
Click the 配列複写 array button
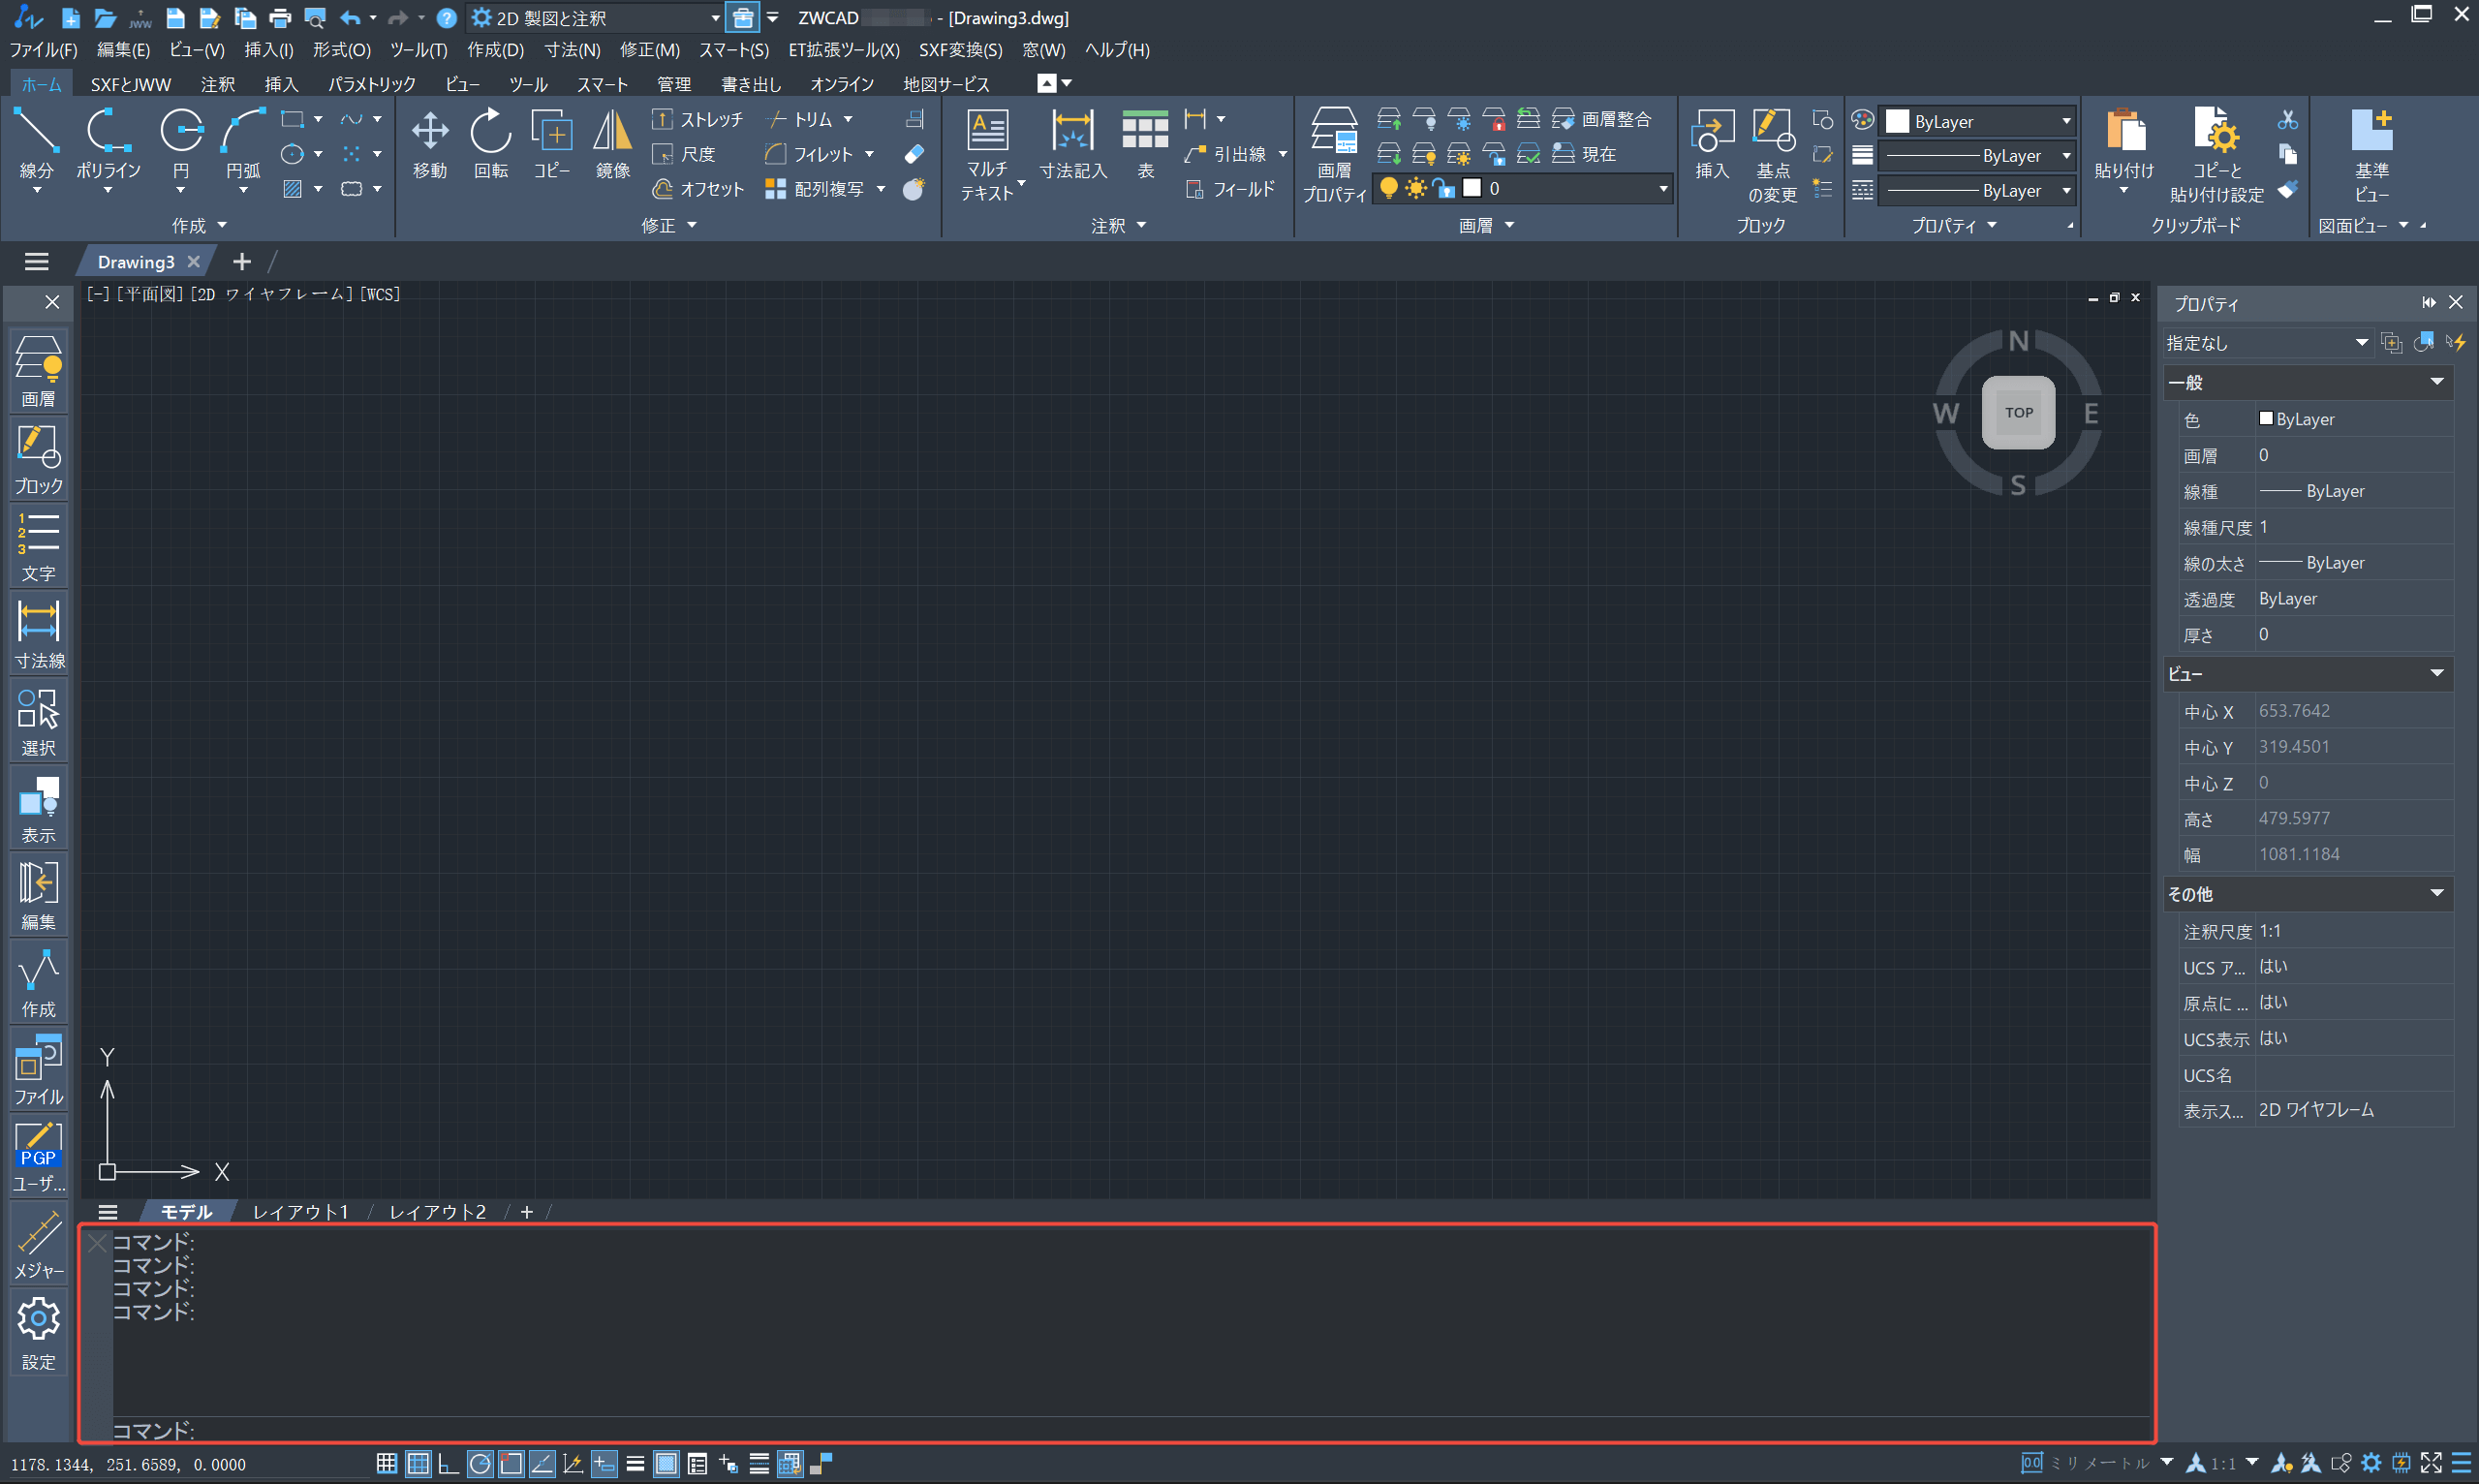pos(824,189)
